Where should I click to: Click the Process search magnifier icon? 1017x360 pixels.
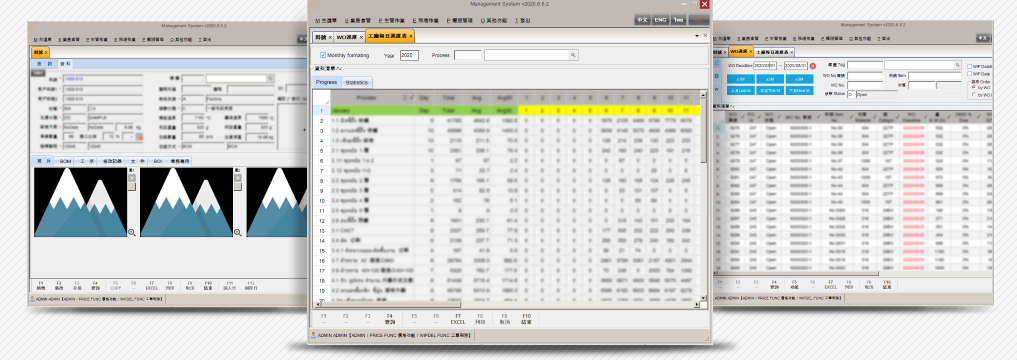click(573, 56)
